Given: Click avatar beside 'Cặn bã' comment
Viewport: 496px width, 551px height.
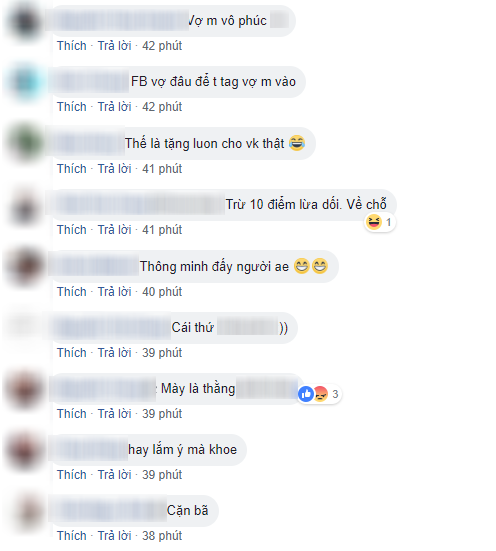Looking at the screenshot, I should 25,511.
